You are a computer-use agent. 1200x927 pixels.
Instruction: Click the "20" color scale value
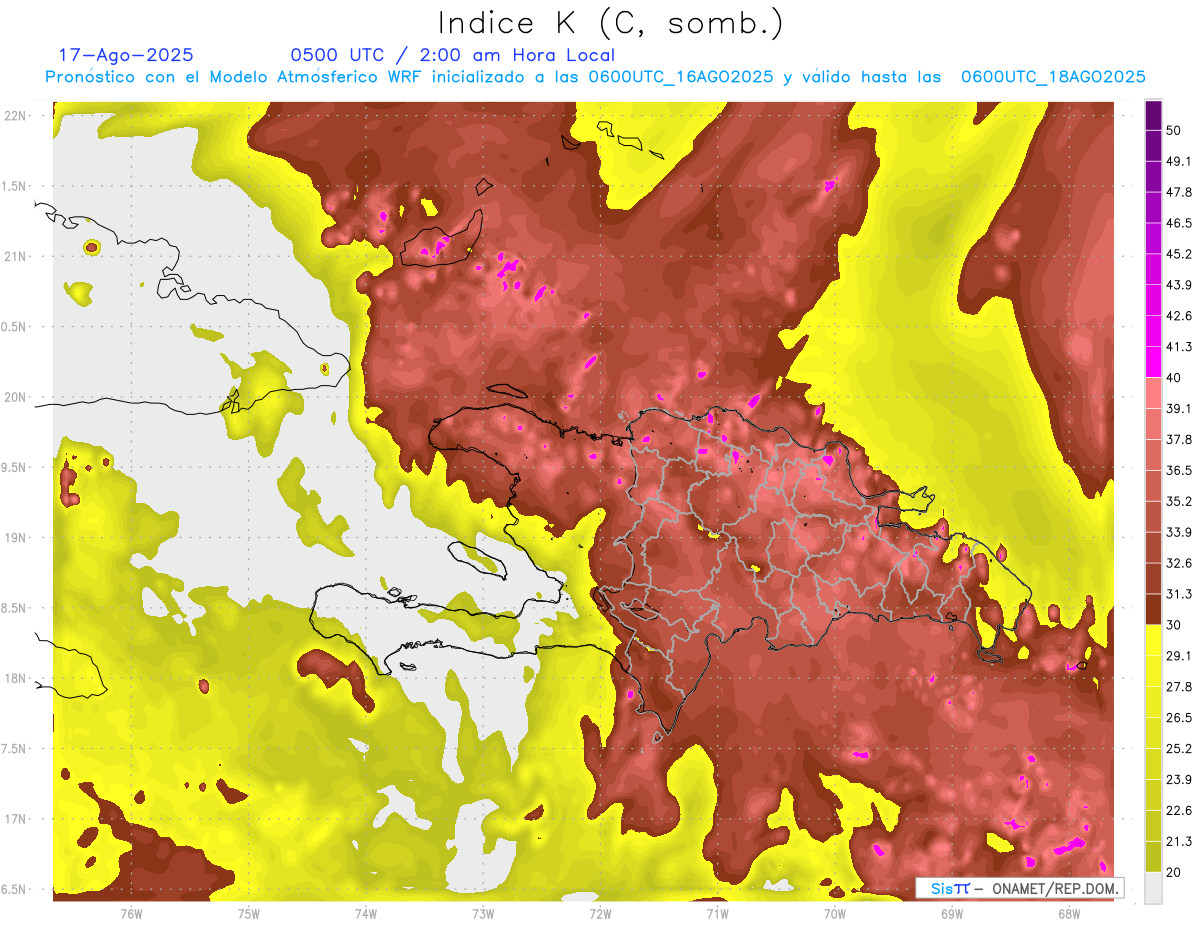point(1175,872)
